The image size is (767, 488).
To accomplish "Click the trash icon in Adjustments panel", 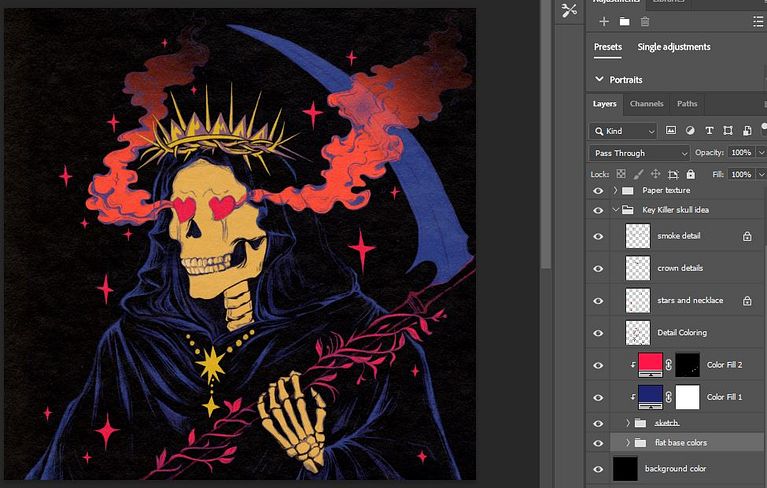I will 645,21.
